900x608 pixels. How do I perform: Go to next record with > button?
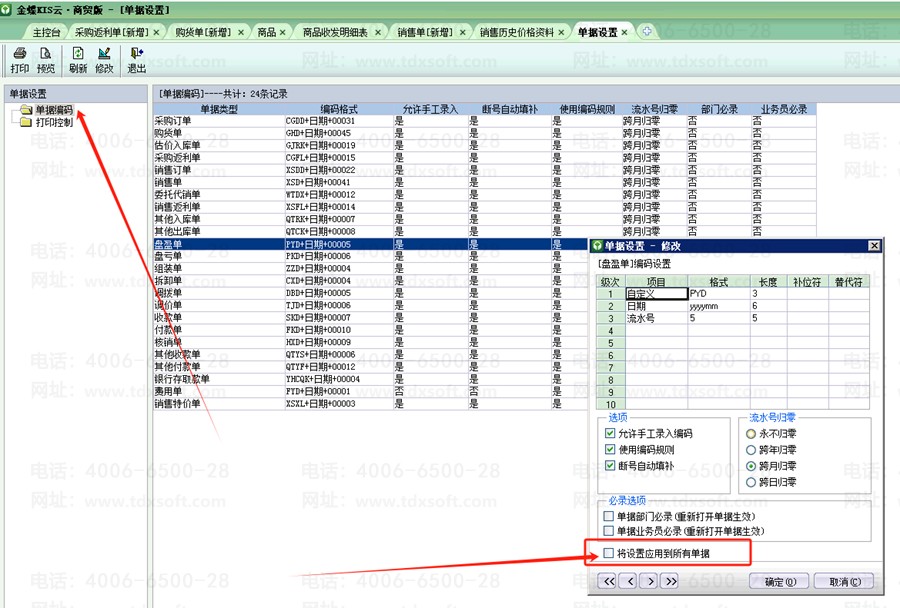[649, 581]
